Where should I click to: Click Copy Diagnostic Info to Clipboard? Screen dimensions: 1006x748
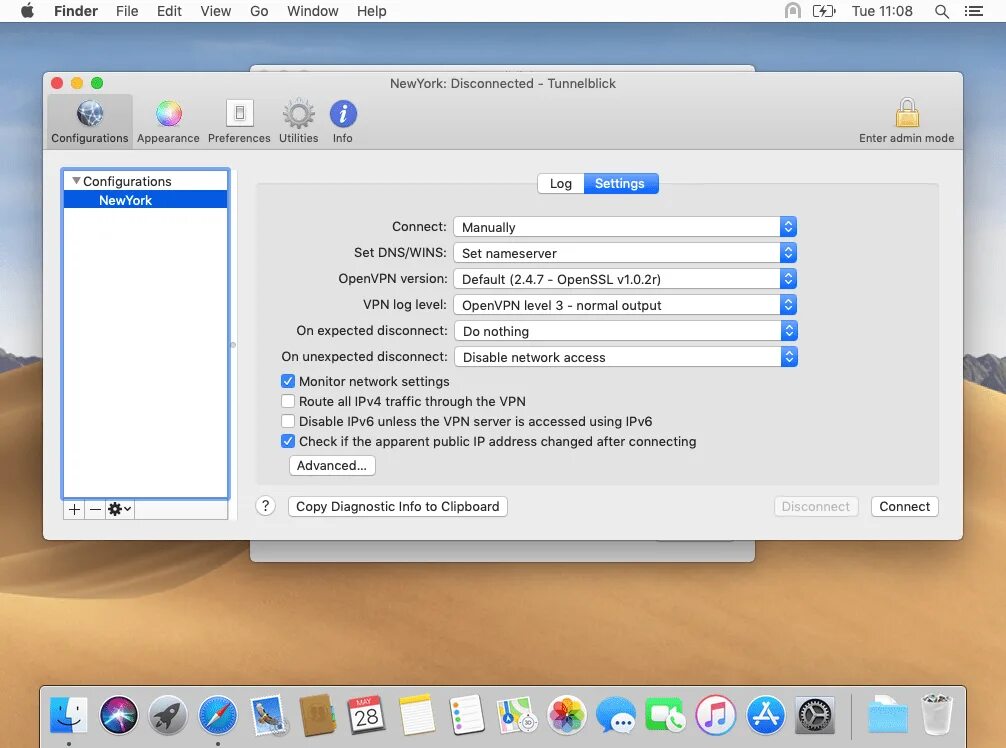398,507
